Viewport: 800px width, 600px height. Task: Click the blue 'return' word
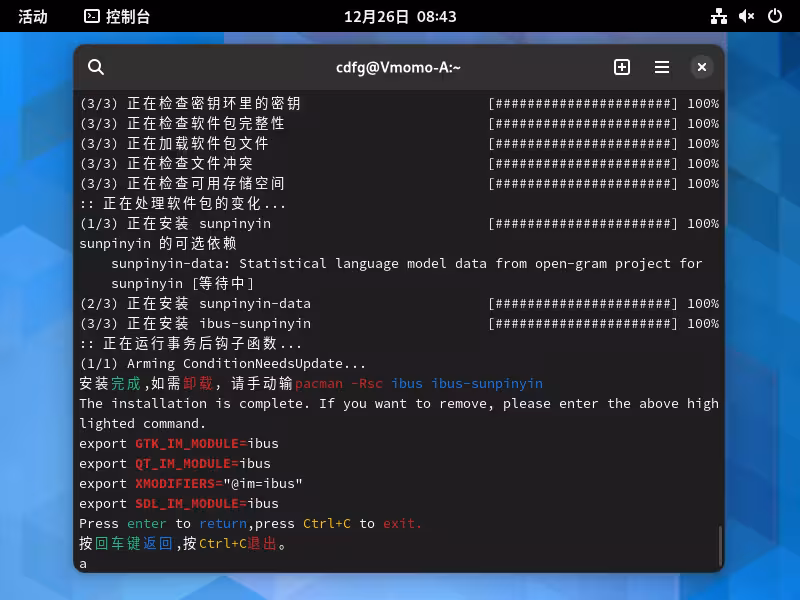pos(223,524)
